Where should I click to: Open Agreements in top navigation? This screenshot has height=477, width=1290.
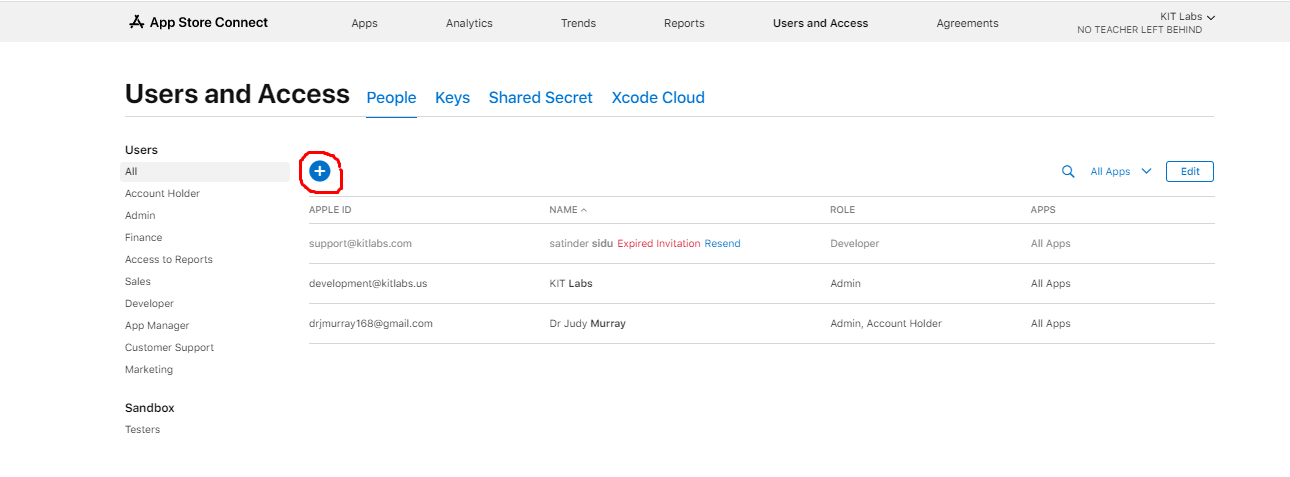click(967, 23)
